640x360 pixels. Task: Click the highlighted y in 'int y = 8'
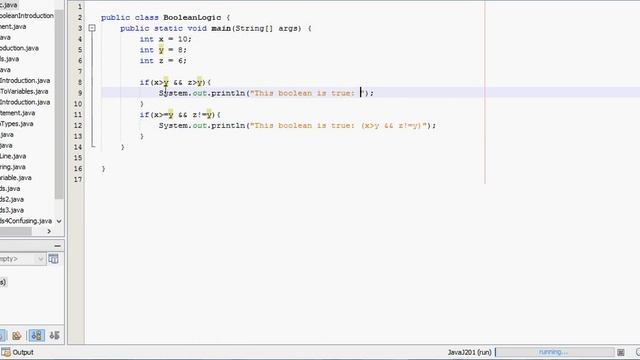[161, 50]
